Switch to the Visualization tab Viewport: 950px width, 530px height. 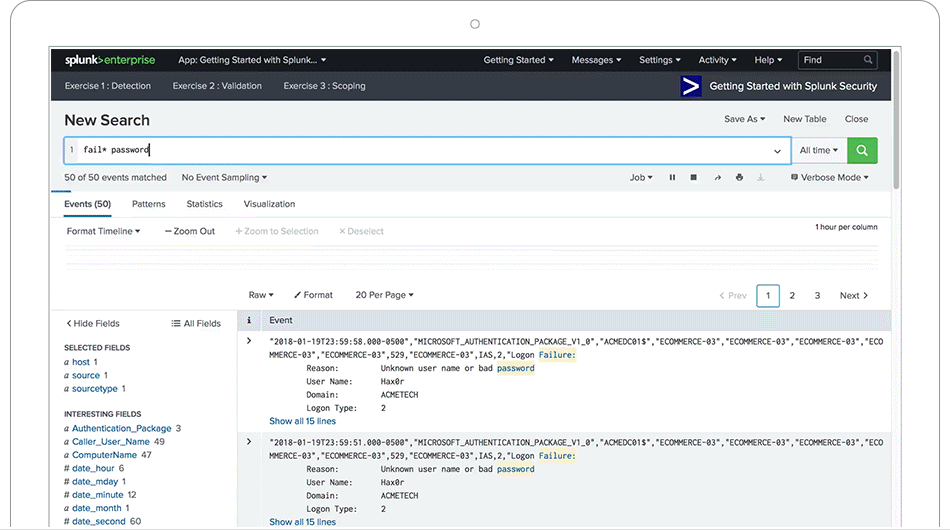(x=269, y=204)
